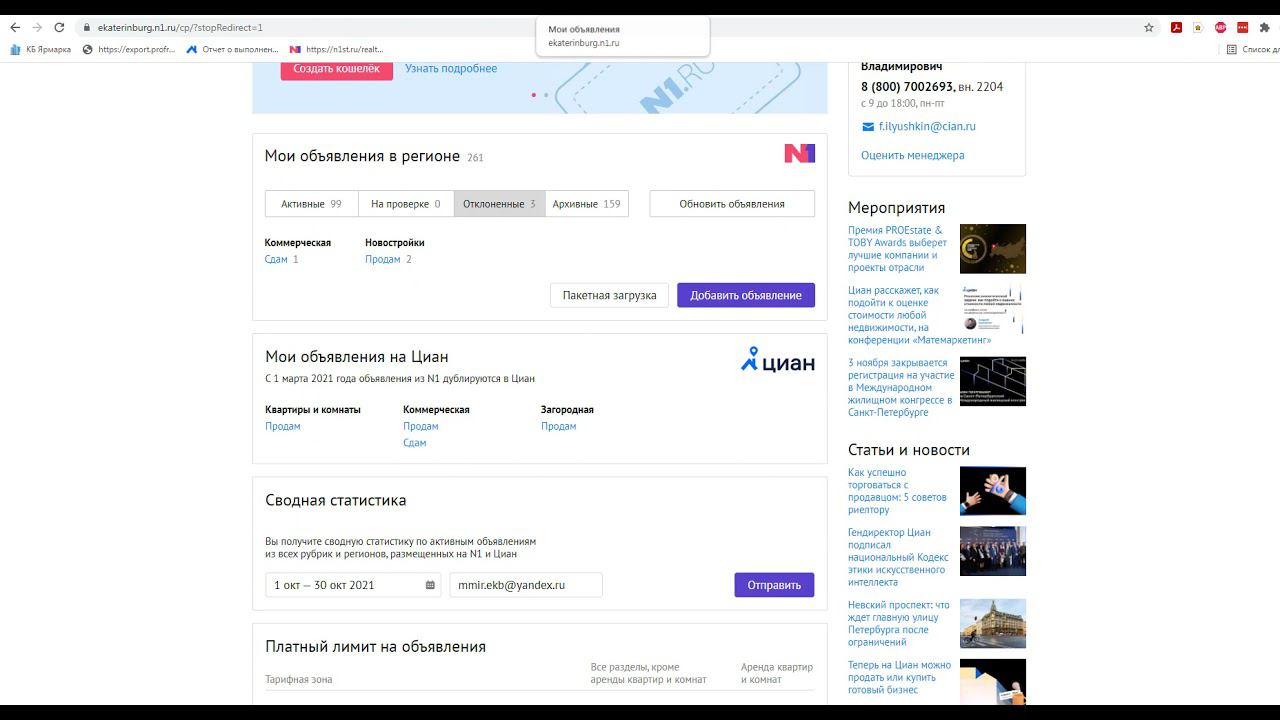Click the Сводная статистика heading
The width and height of the screenshot is (1280, 720).
[336, 500]
